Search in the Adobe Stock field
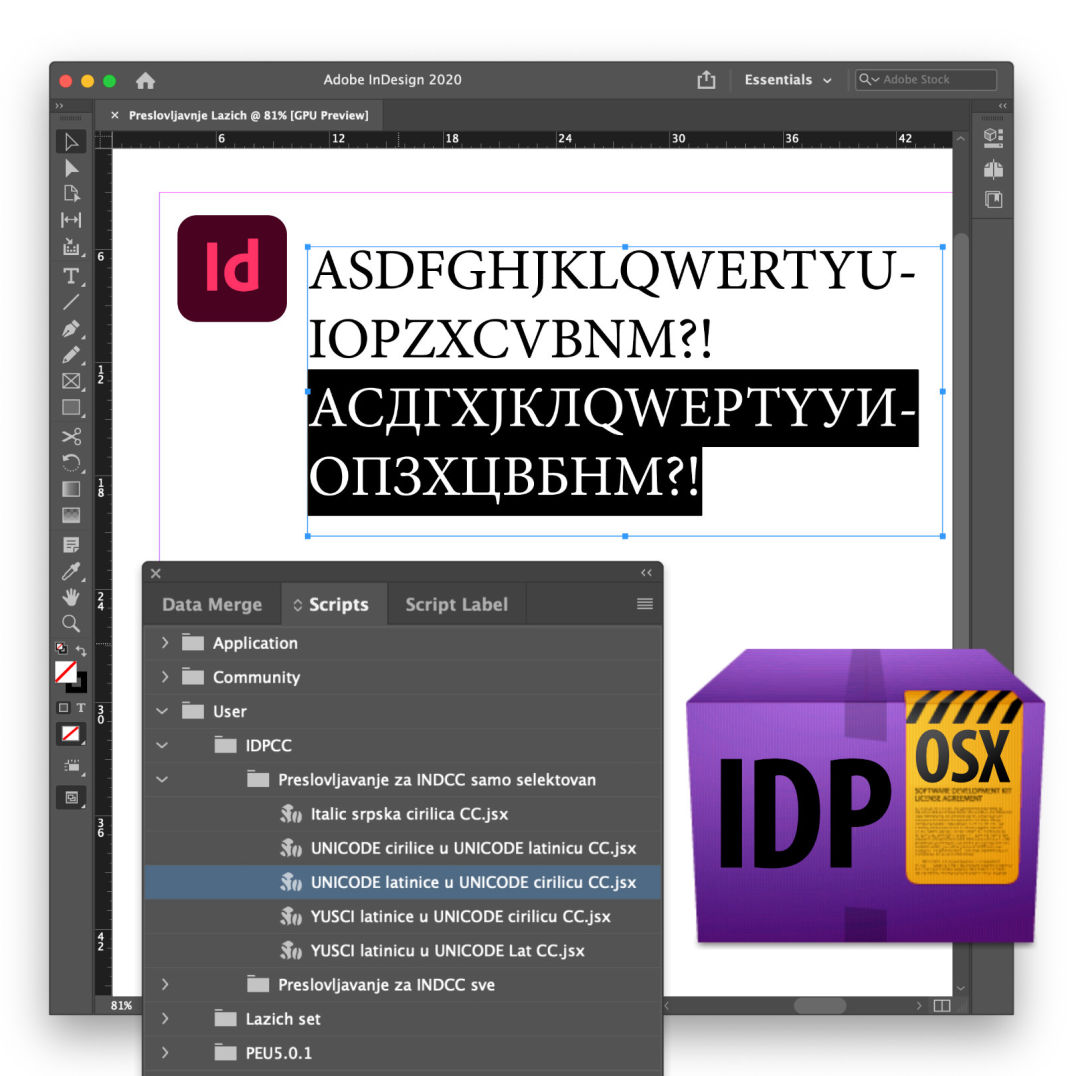The width and height of the screenshot is (1076, 1076). (926, 80)
